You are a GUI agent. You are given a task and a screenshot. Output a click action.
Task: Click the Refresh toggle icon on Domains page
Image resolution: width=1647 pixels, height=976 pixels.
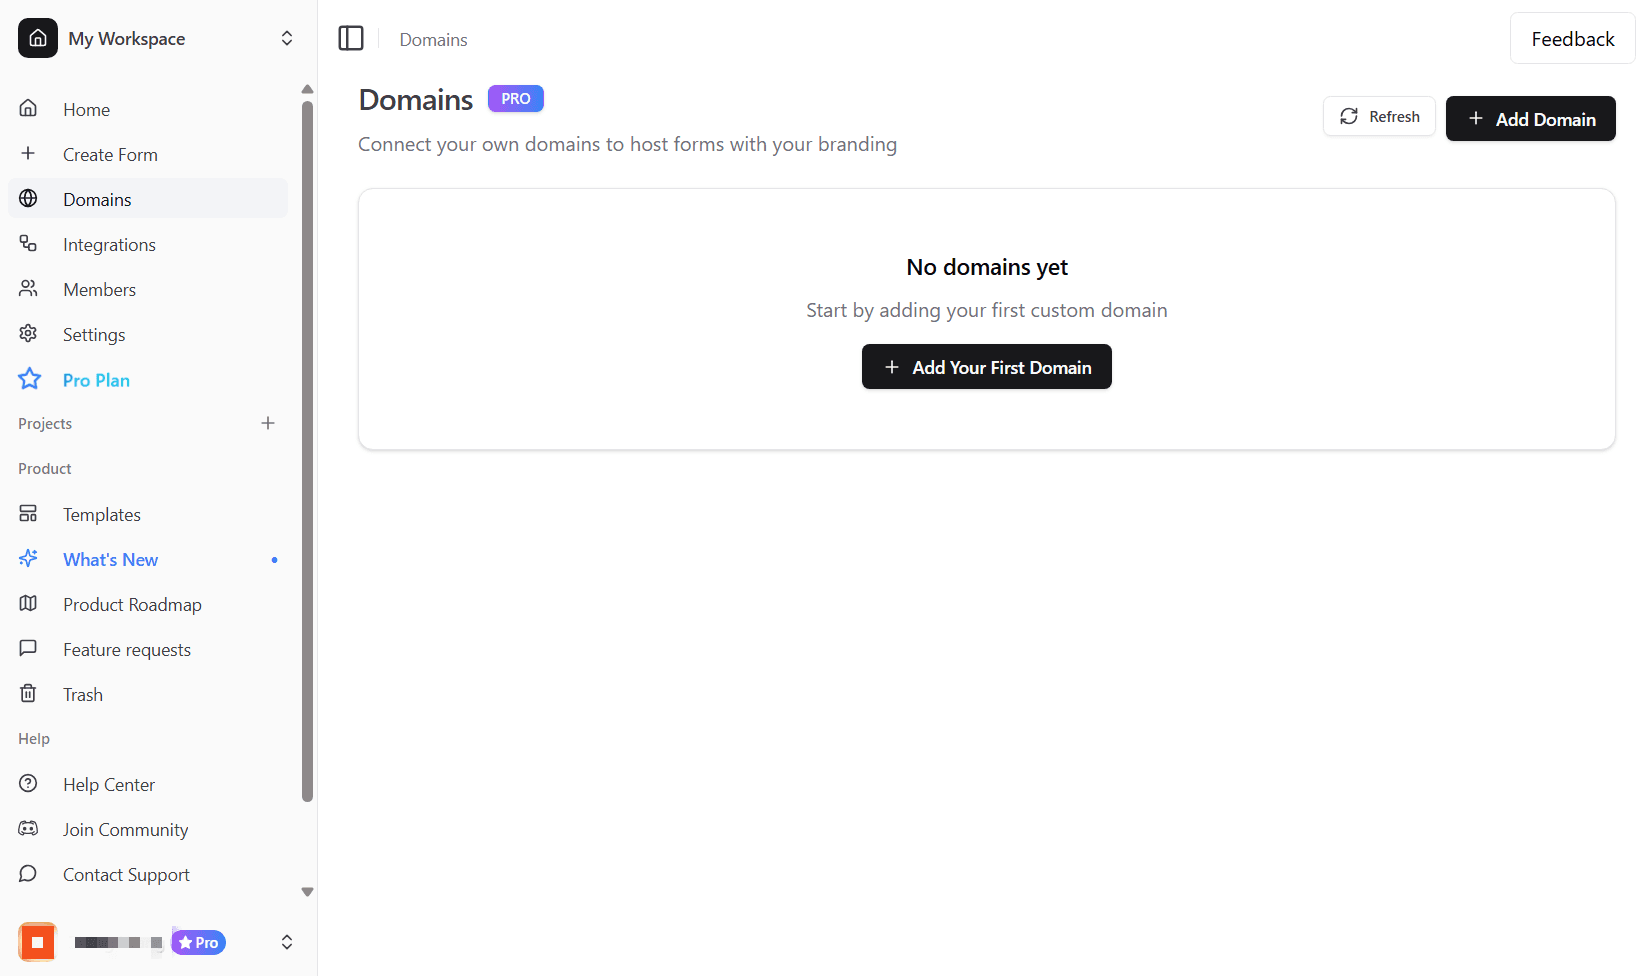pyautogui.click(x=1349, y=116)
